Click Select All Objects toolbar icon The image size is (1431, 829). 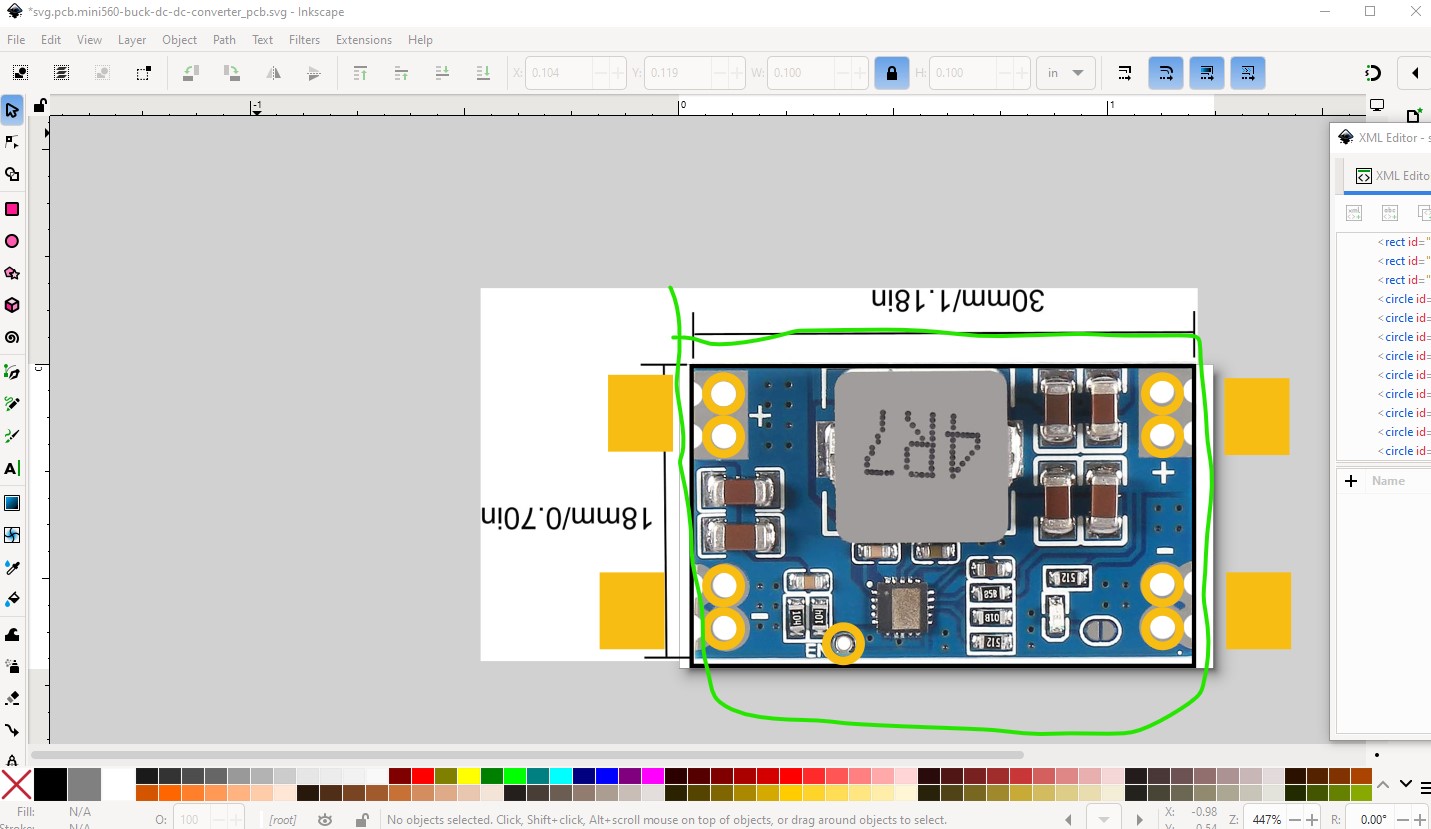coord(20,73)
